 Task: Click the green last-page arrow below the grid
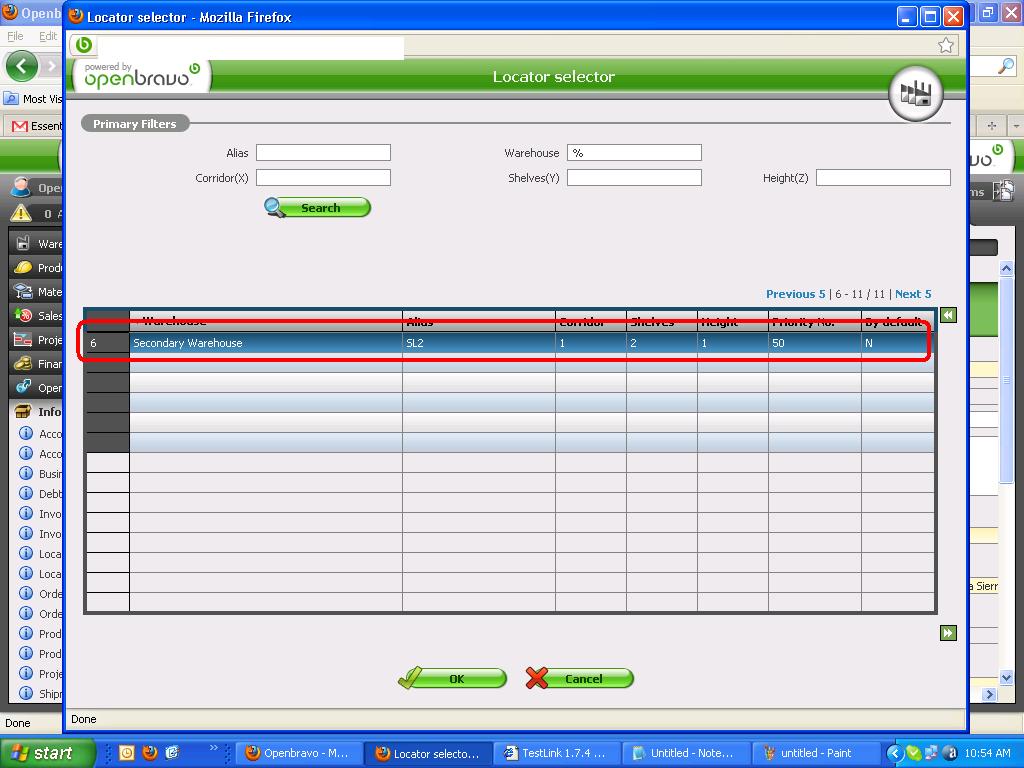pyautogui.click(x=948, y=633)
